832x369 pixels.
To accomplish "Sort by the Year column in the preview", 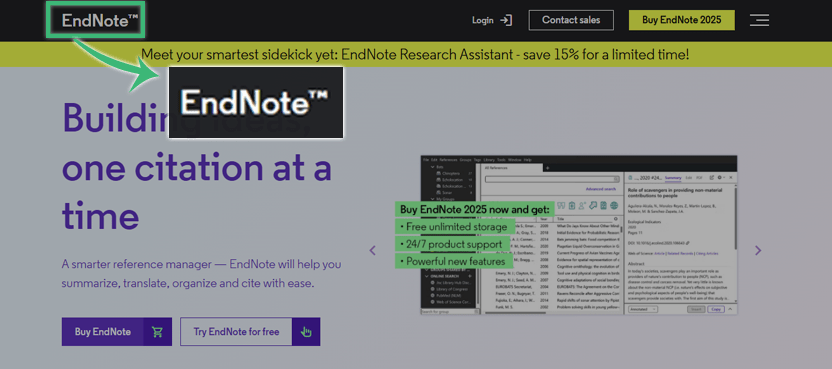I will click(544, 219).
